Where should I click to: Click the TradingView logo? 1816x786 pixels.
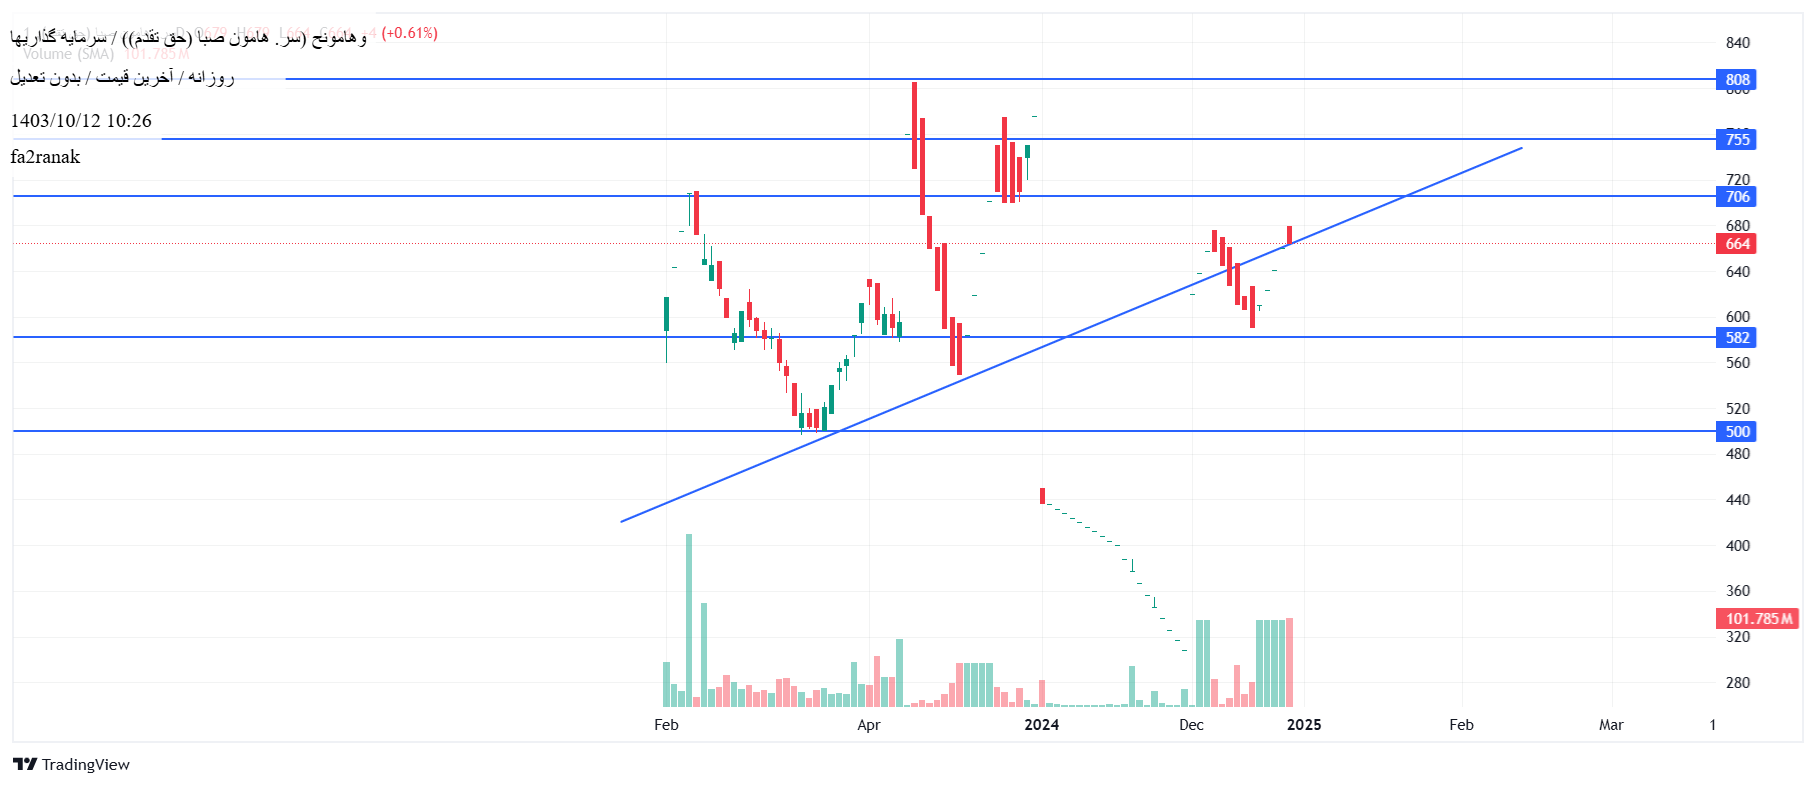(71, 764)
